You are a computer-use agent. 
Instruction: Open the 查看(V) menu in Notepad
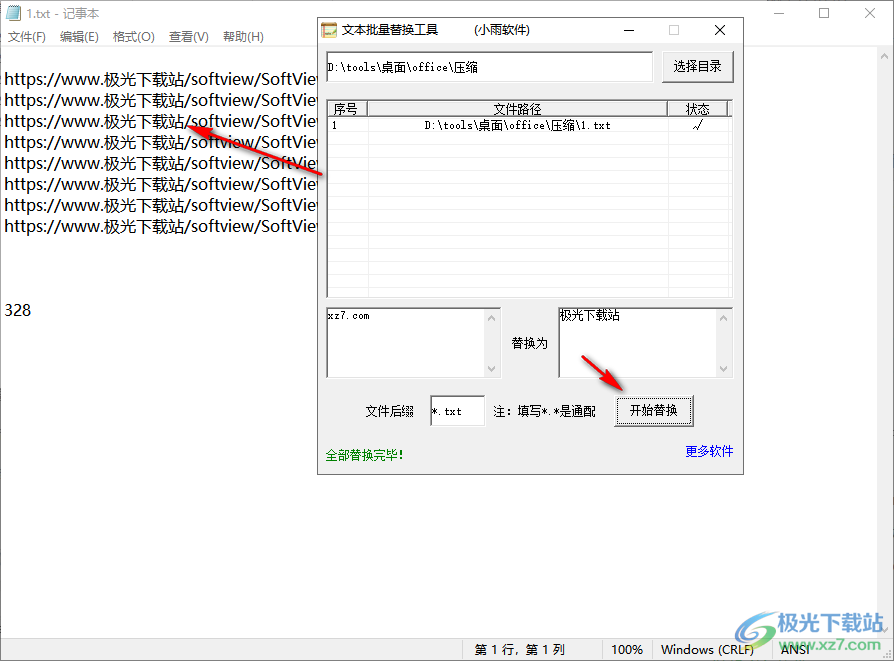(x=189, y=37)
